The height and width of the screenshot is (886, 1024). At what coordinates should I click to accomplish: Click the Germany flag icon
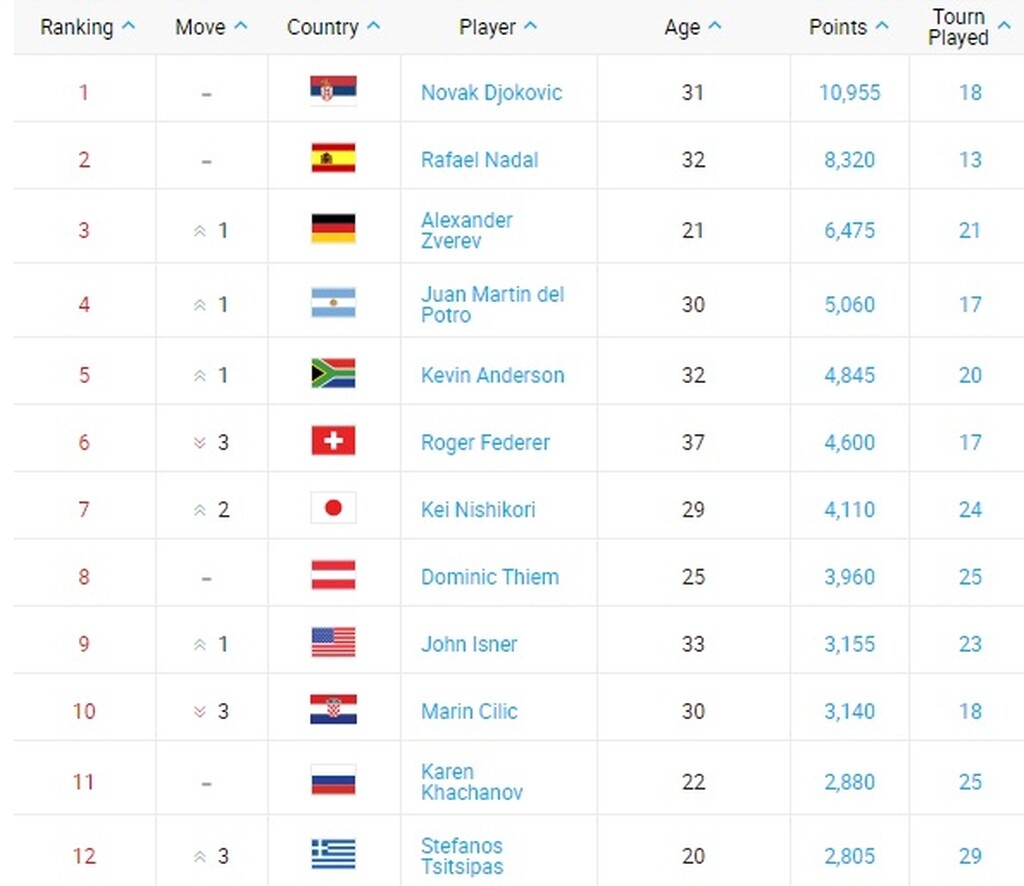click(x=333, y=229)
